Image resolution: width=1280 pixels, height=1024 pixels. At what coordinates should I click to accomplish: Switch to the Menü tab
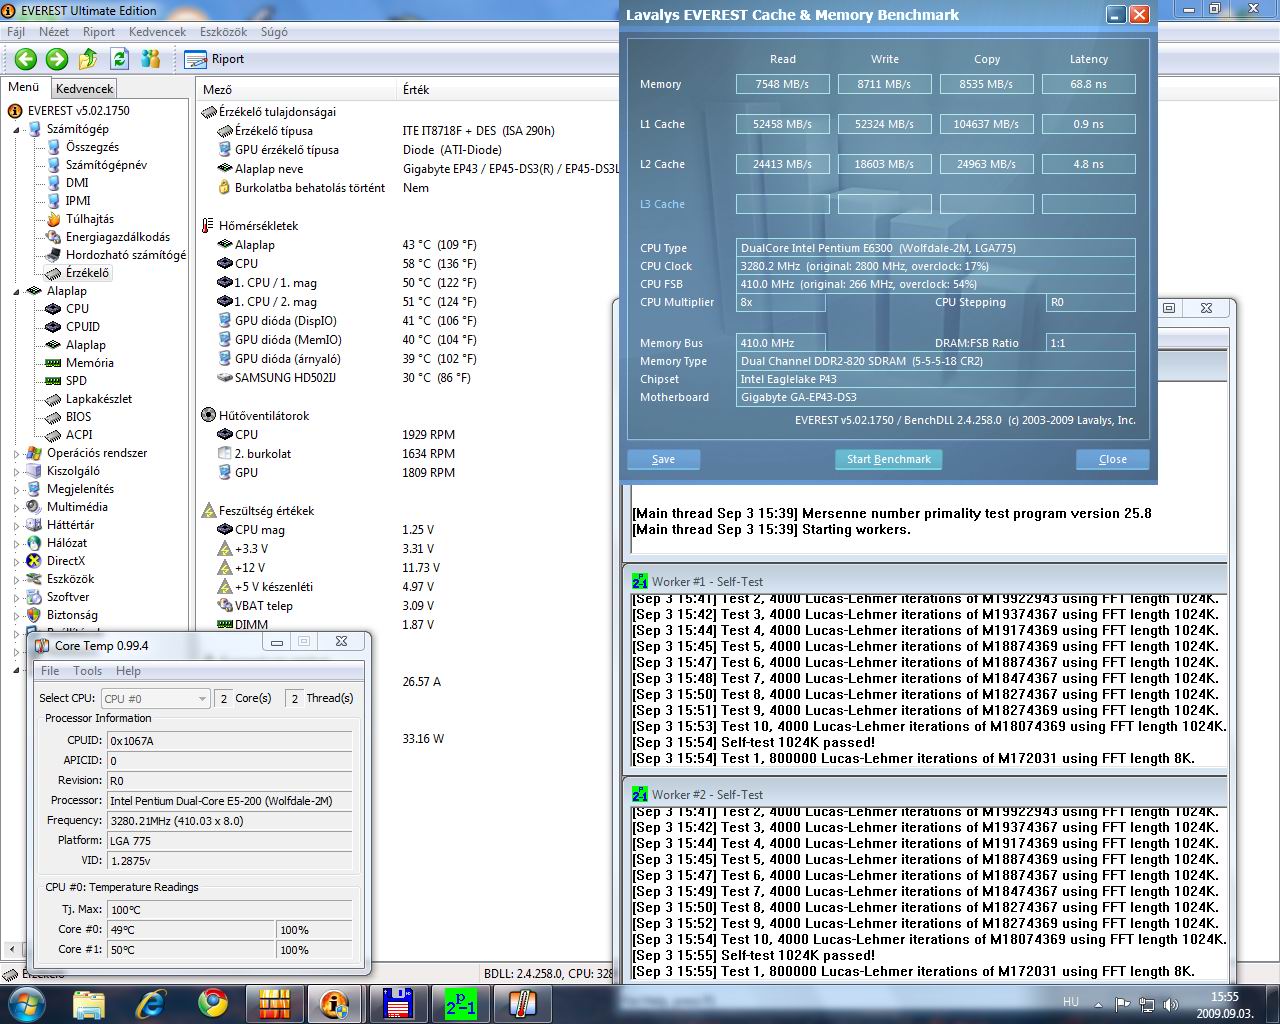(24, 87)
